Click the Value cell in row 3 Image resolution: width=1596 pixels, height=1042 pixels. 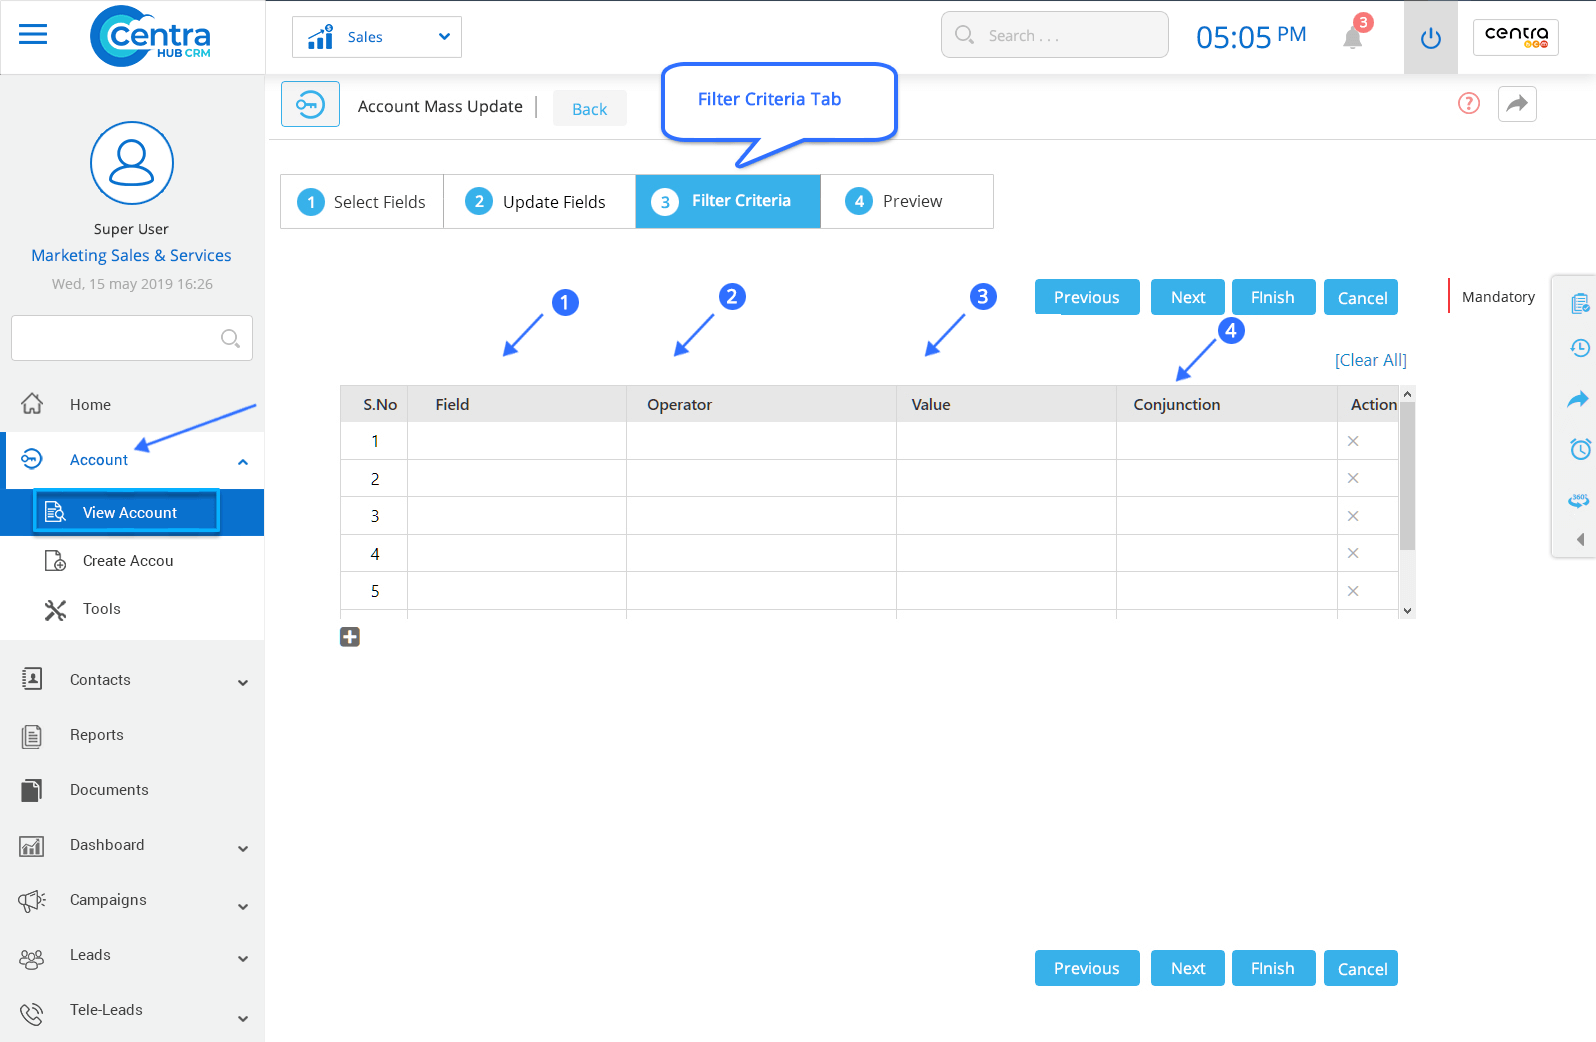tap(1006, 516)
